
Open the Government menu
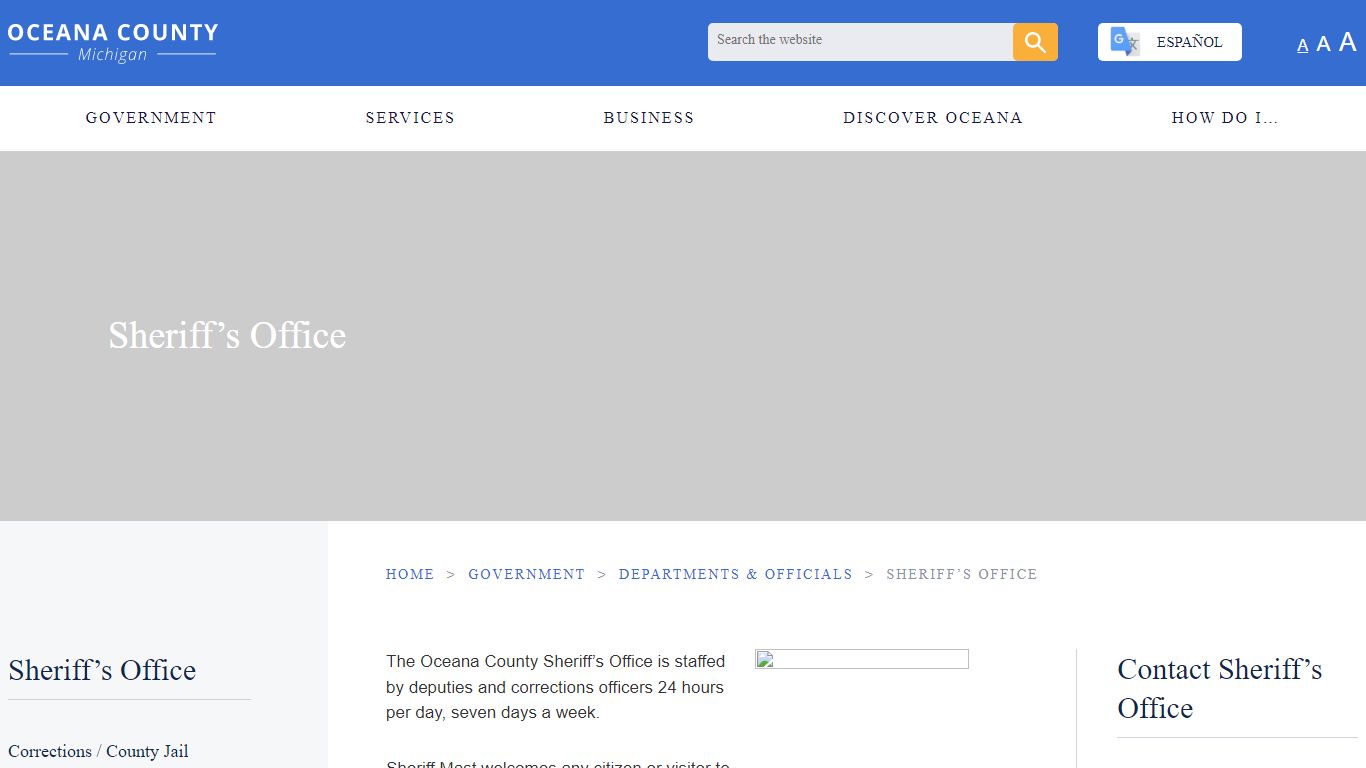(x=151, y=118)
